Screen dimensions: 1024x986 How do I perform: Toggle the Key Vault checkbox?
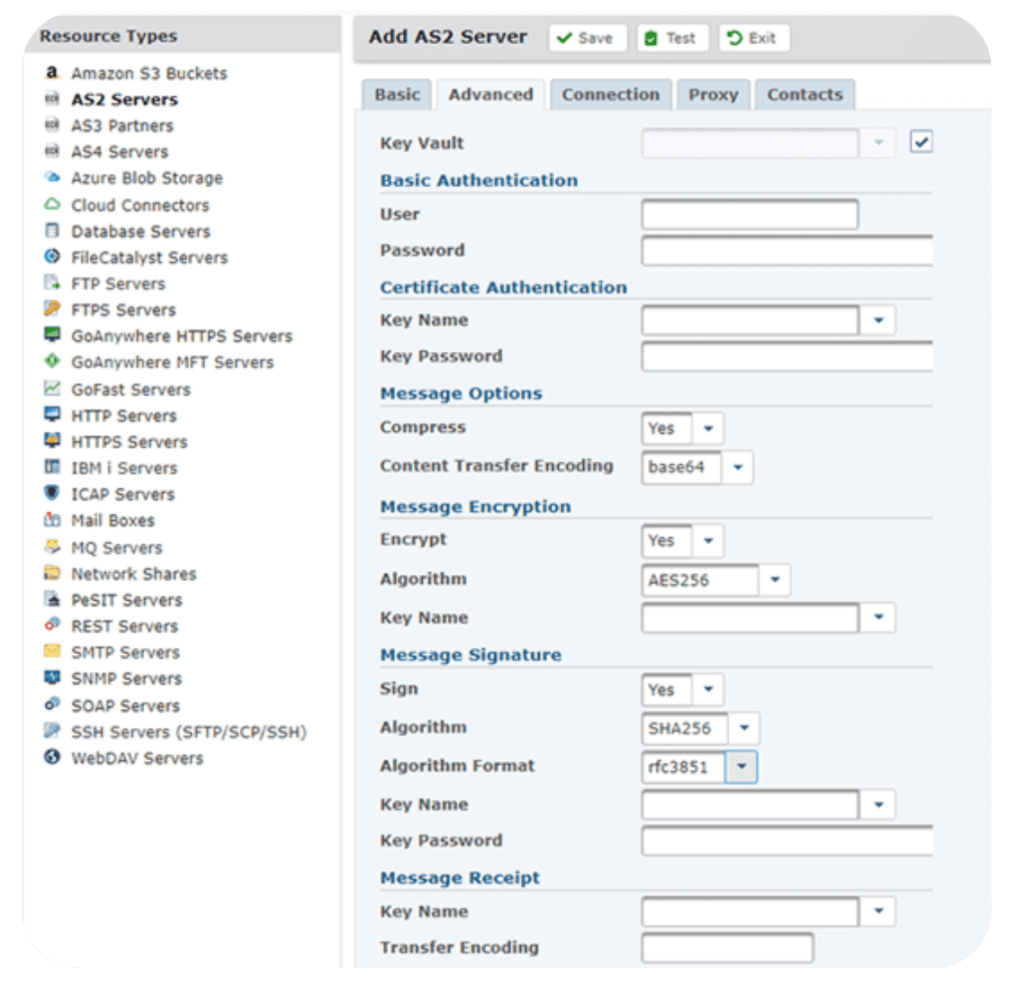tap(919, 142)
